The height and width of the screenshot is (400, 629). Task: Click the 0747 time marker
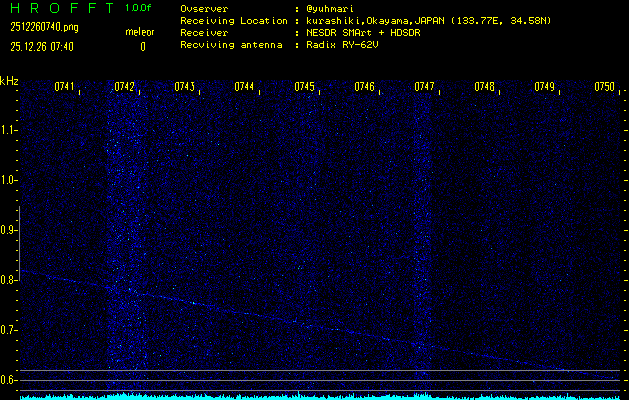(424, 87)
